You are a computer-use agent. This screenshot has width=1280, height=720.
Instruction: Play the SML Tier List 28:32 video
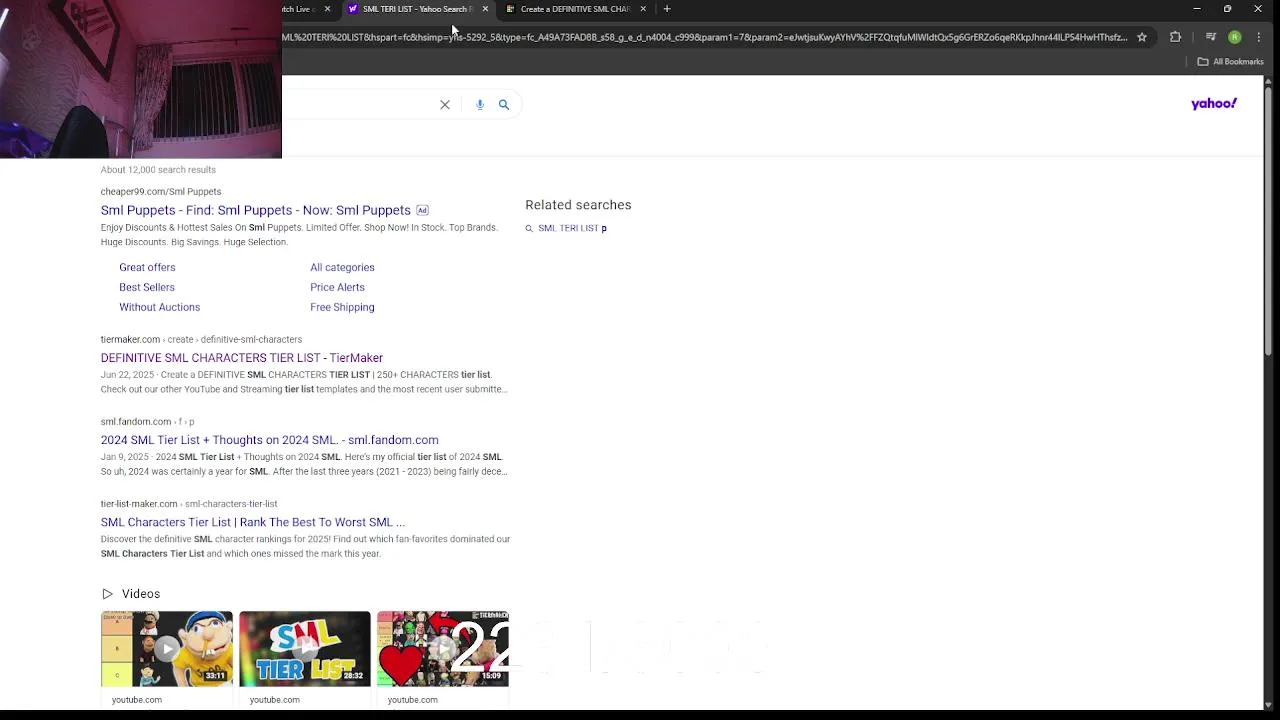point(305,649)
